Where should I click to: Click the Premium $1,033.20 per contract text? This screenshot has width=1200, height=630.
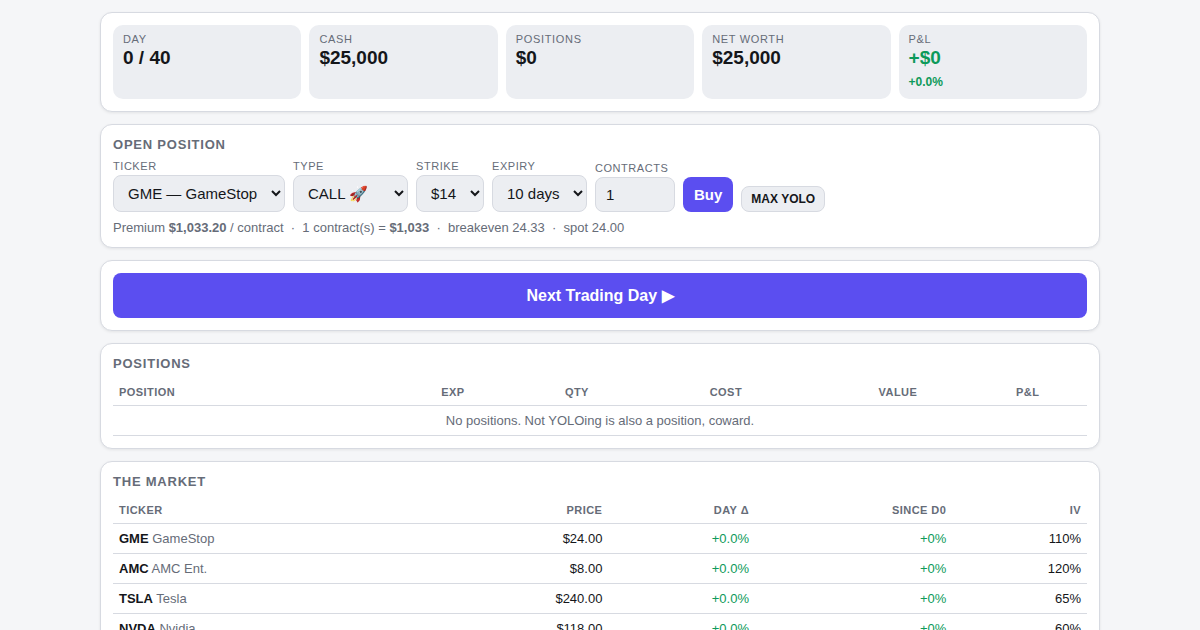198,228
